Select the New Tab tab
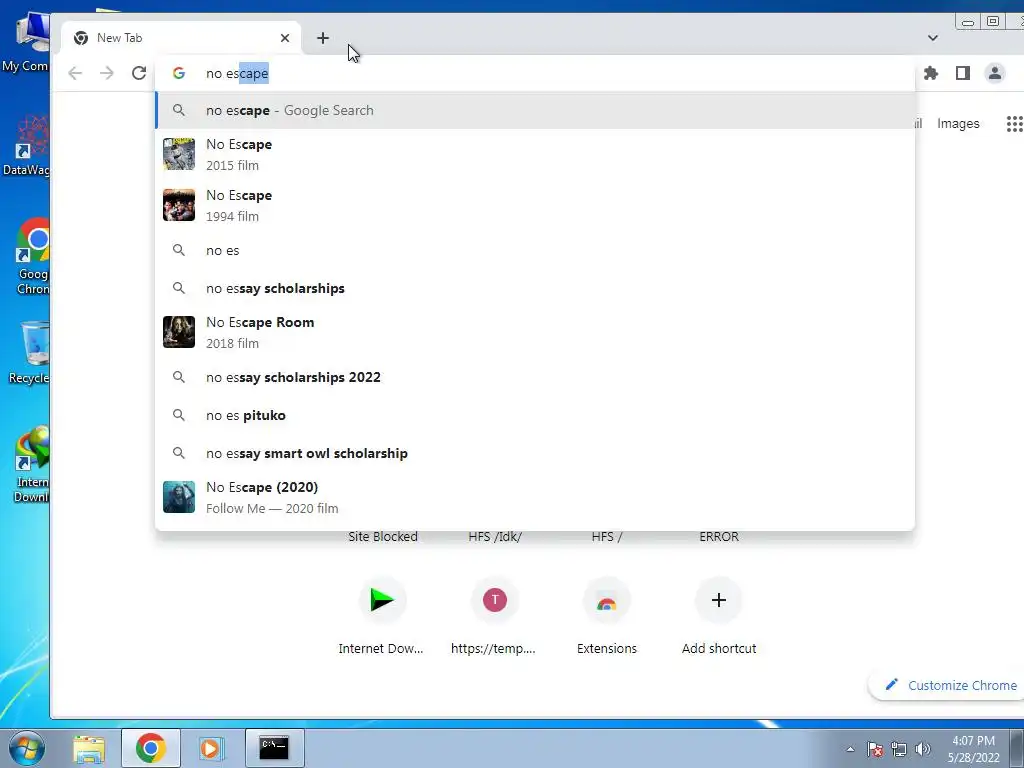This screenshot has height=768, width=1024. tap(181, 38)
